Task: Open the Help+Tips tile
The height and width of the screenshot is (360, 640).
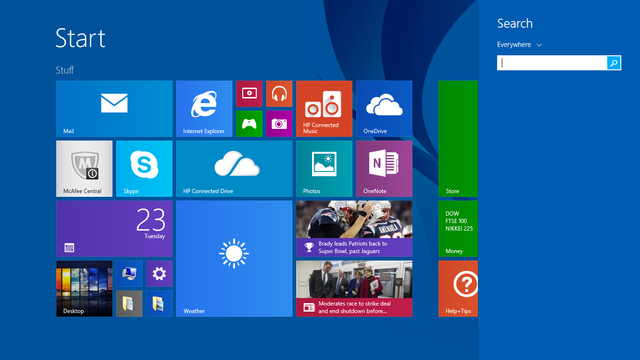Action: click(x=458, y=289)
